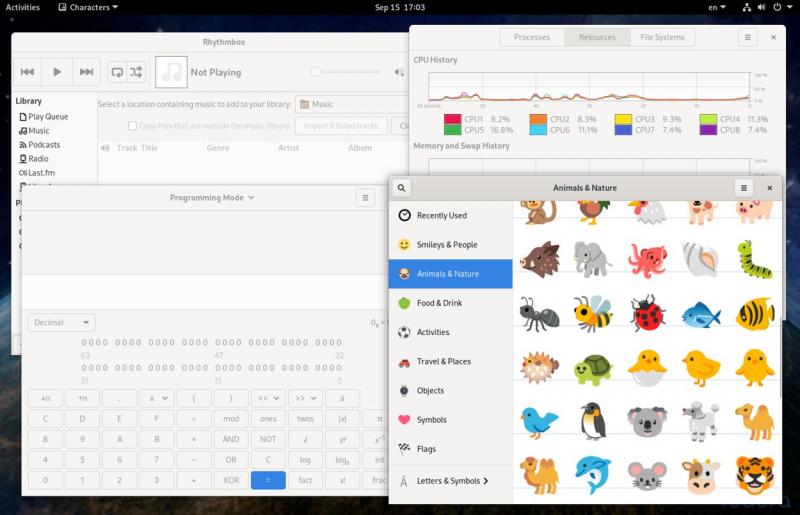Open the search in Characters window
This screenshot has width=800, height=515.
[x=402, y=188]
